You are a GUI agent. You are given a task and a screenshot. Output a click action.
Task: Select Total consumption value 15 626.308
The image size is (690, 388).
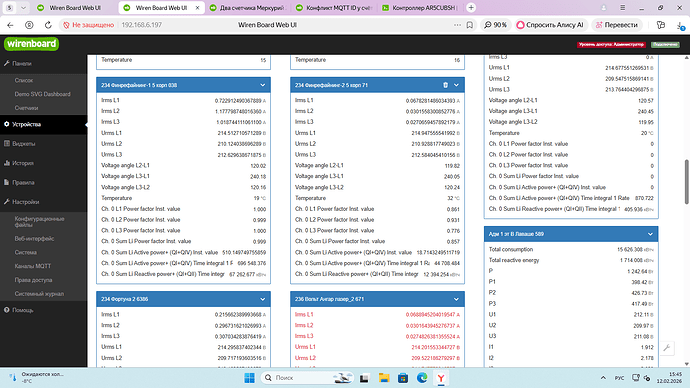[x=630, y=249]
